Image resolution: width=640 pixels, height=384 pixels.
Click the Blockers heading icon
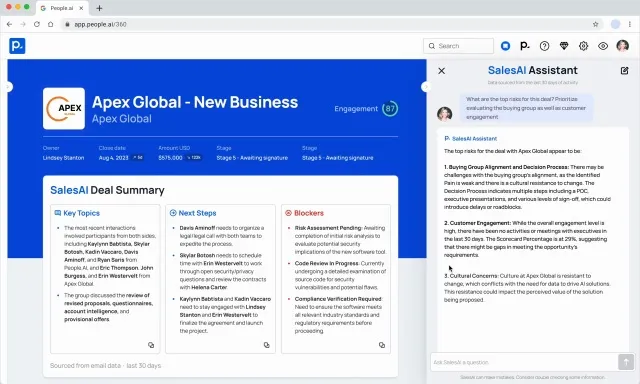tap(288, 213)
